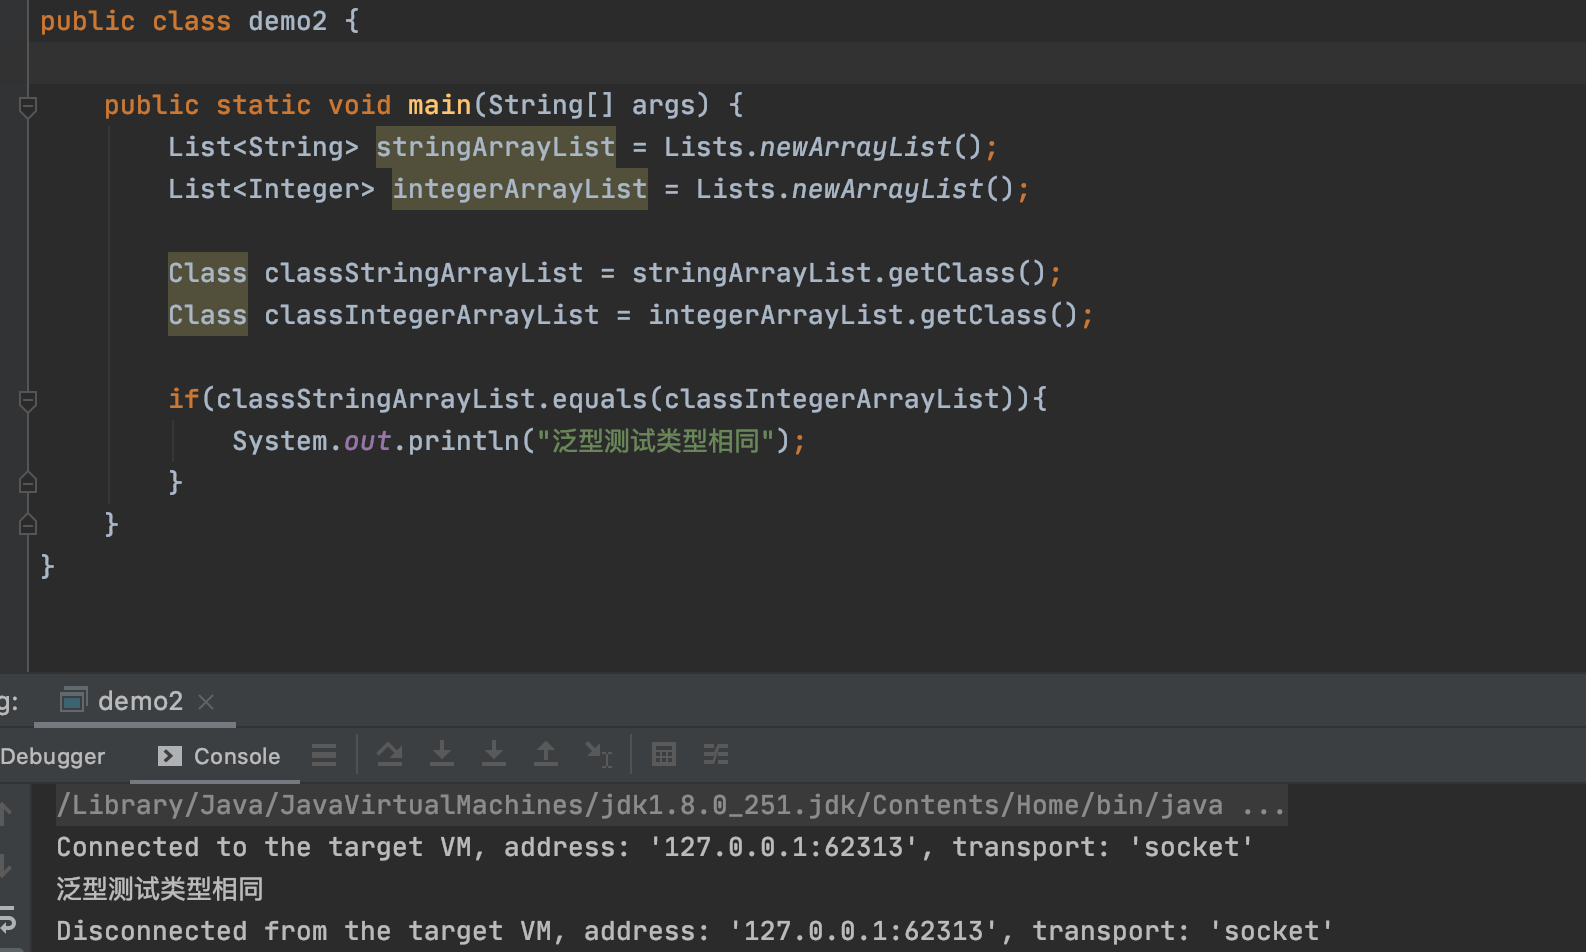Click the console icon on the Console tab

point(170,756)
